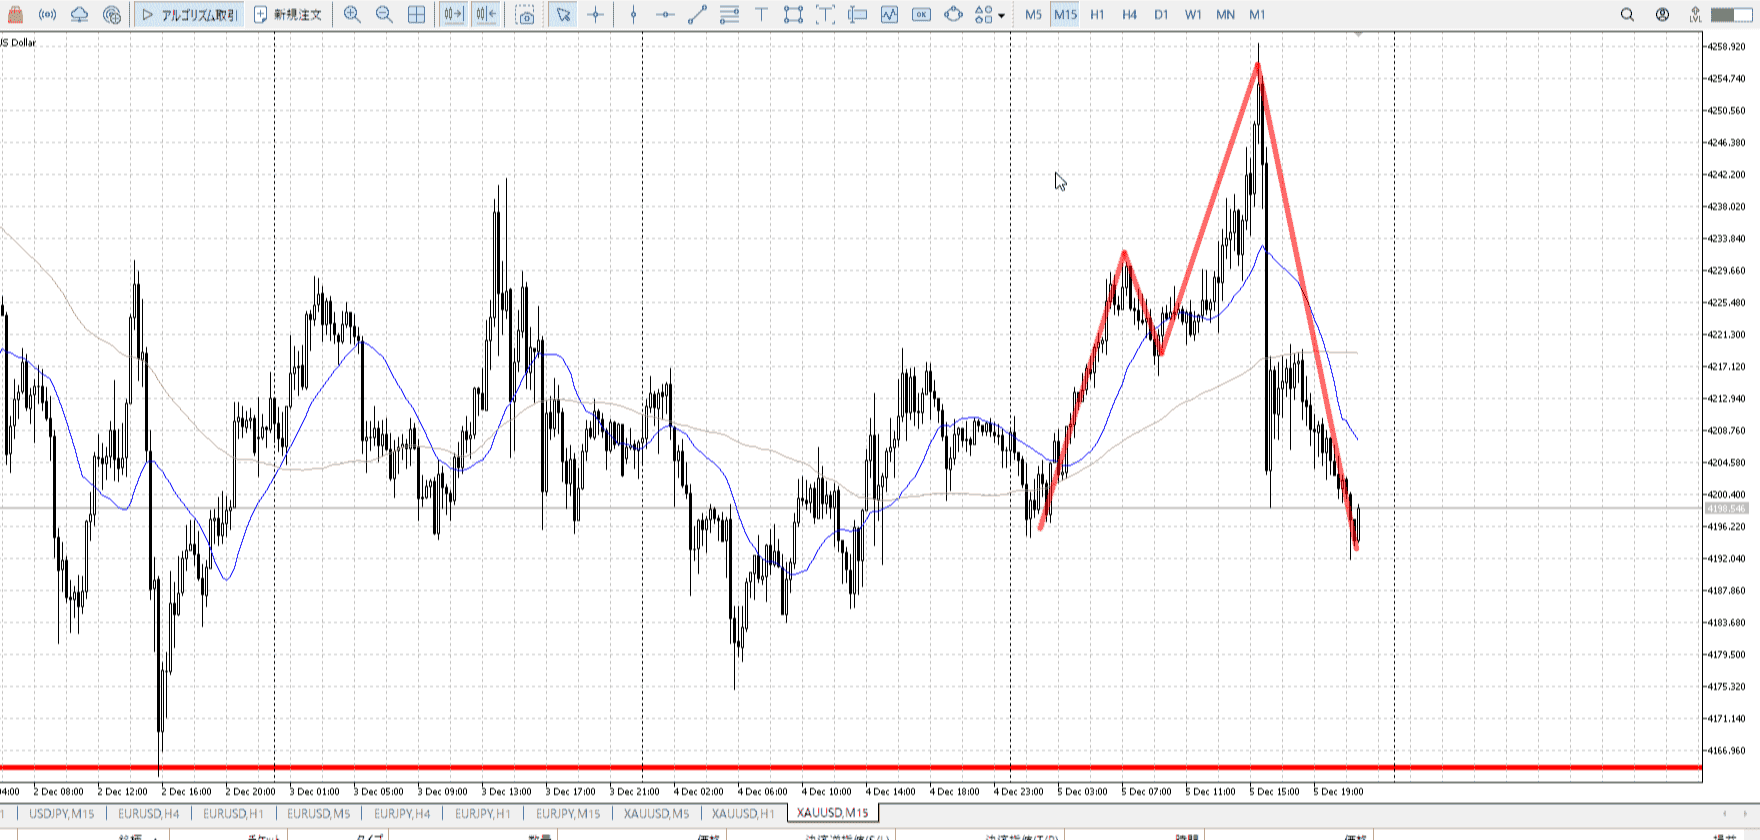The image size is (1760, 840).
Task: Take a chart screenshot with camera icon
Action: pyautogui.click(x=525, y=15)
